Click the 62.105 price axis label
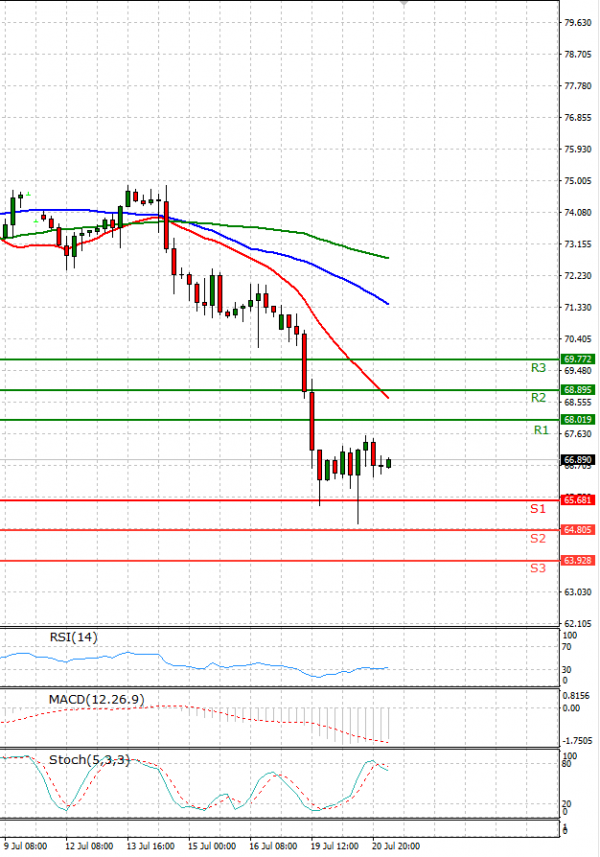Viewport: 600px width, 857px height. coord(578,624)
